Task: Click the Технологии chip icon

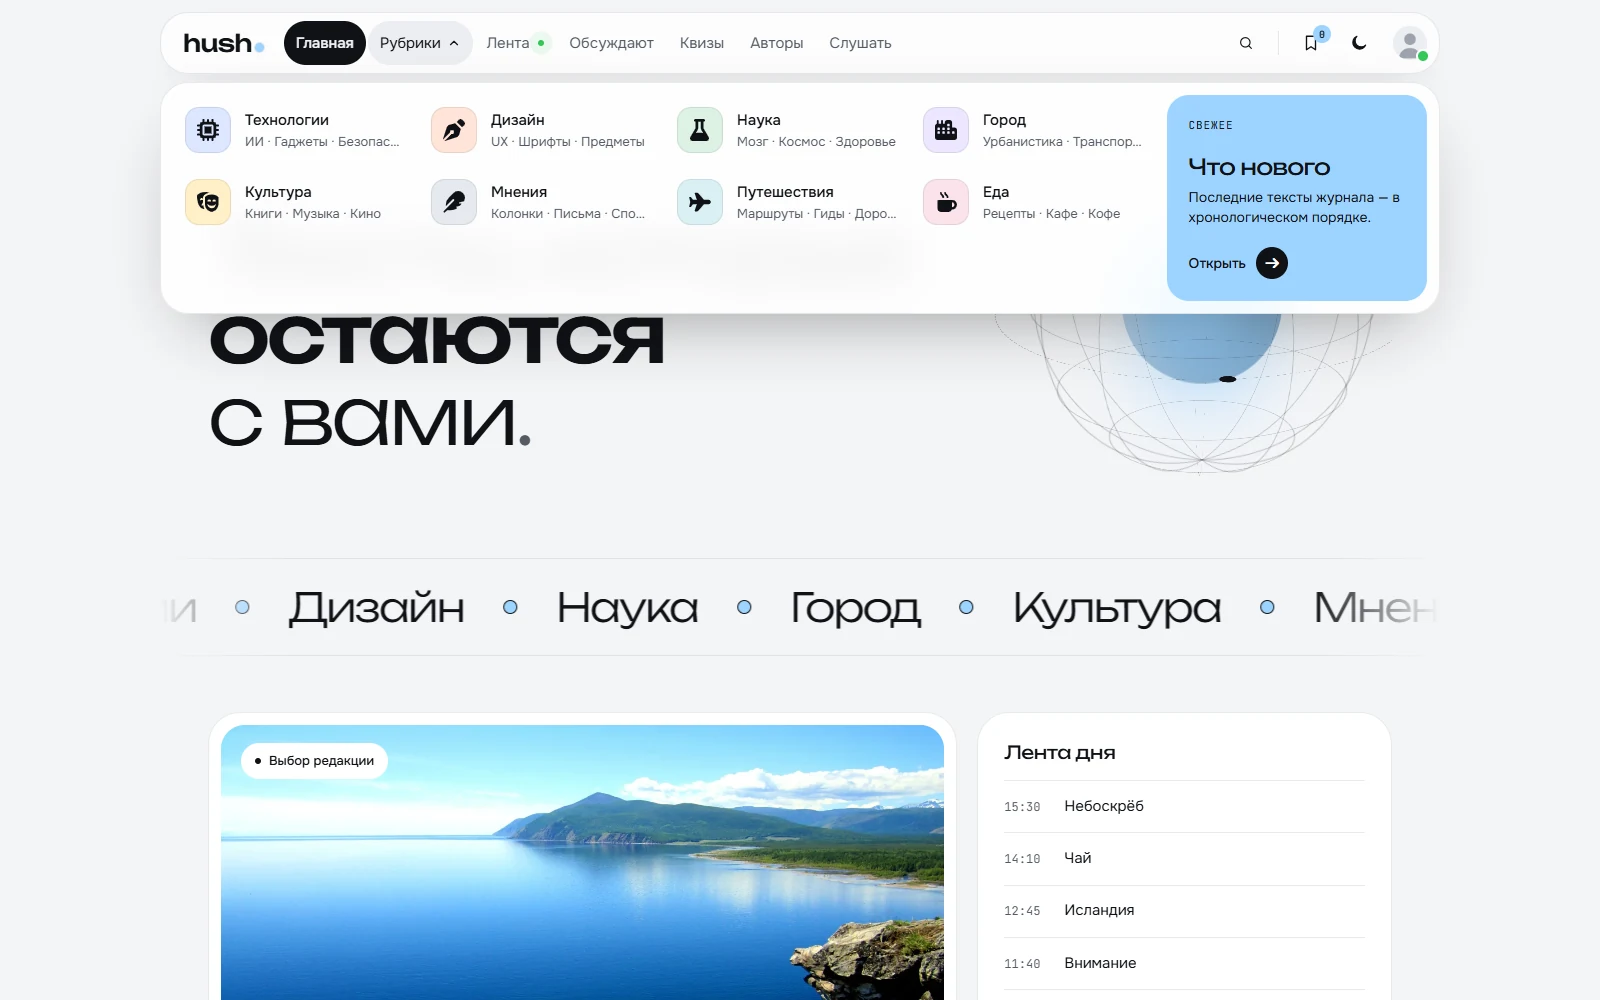Action: click(208, 130)
